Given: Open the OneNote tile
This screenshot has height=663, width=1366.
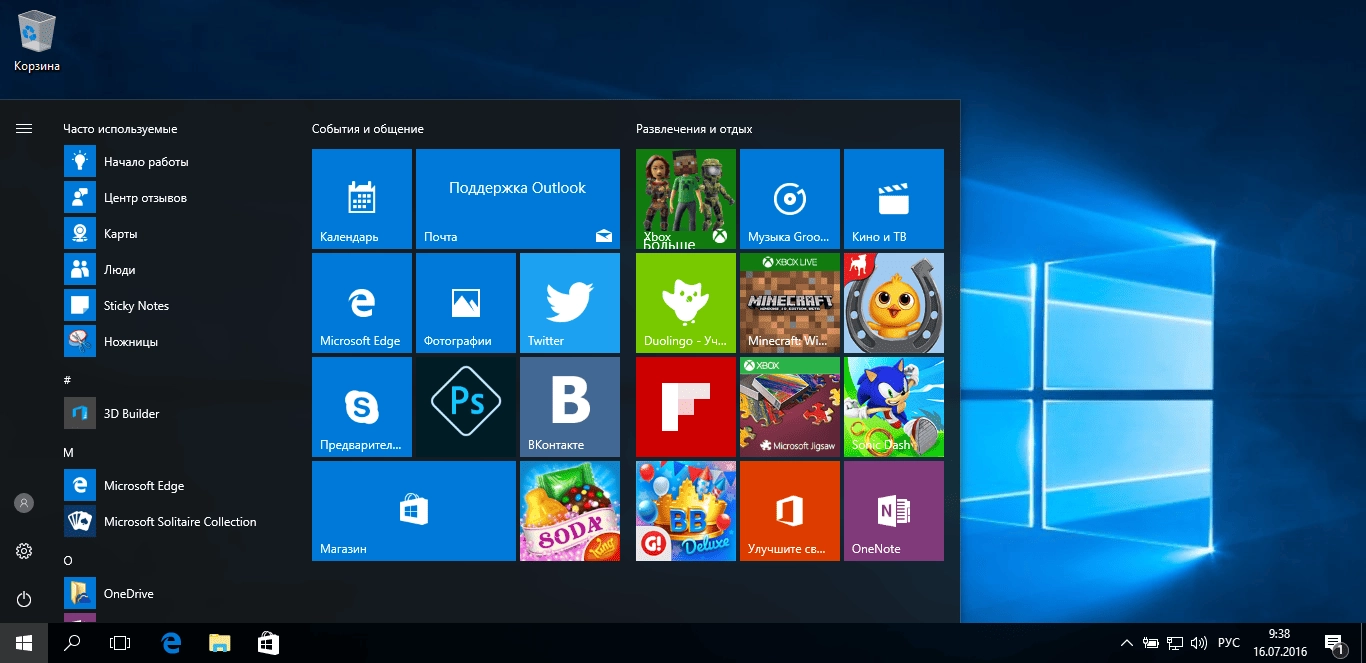Looking at the screenshot, I should 894,511.
